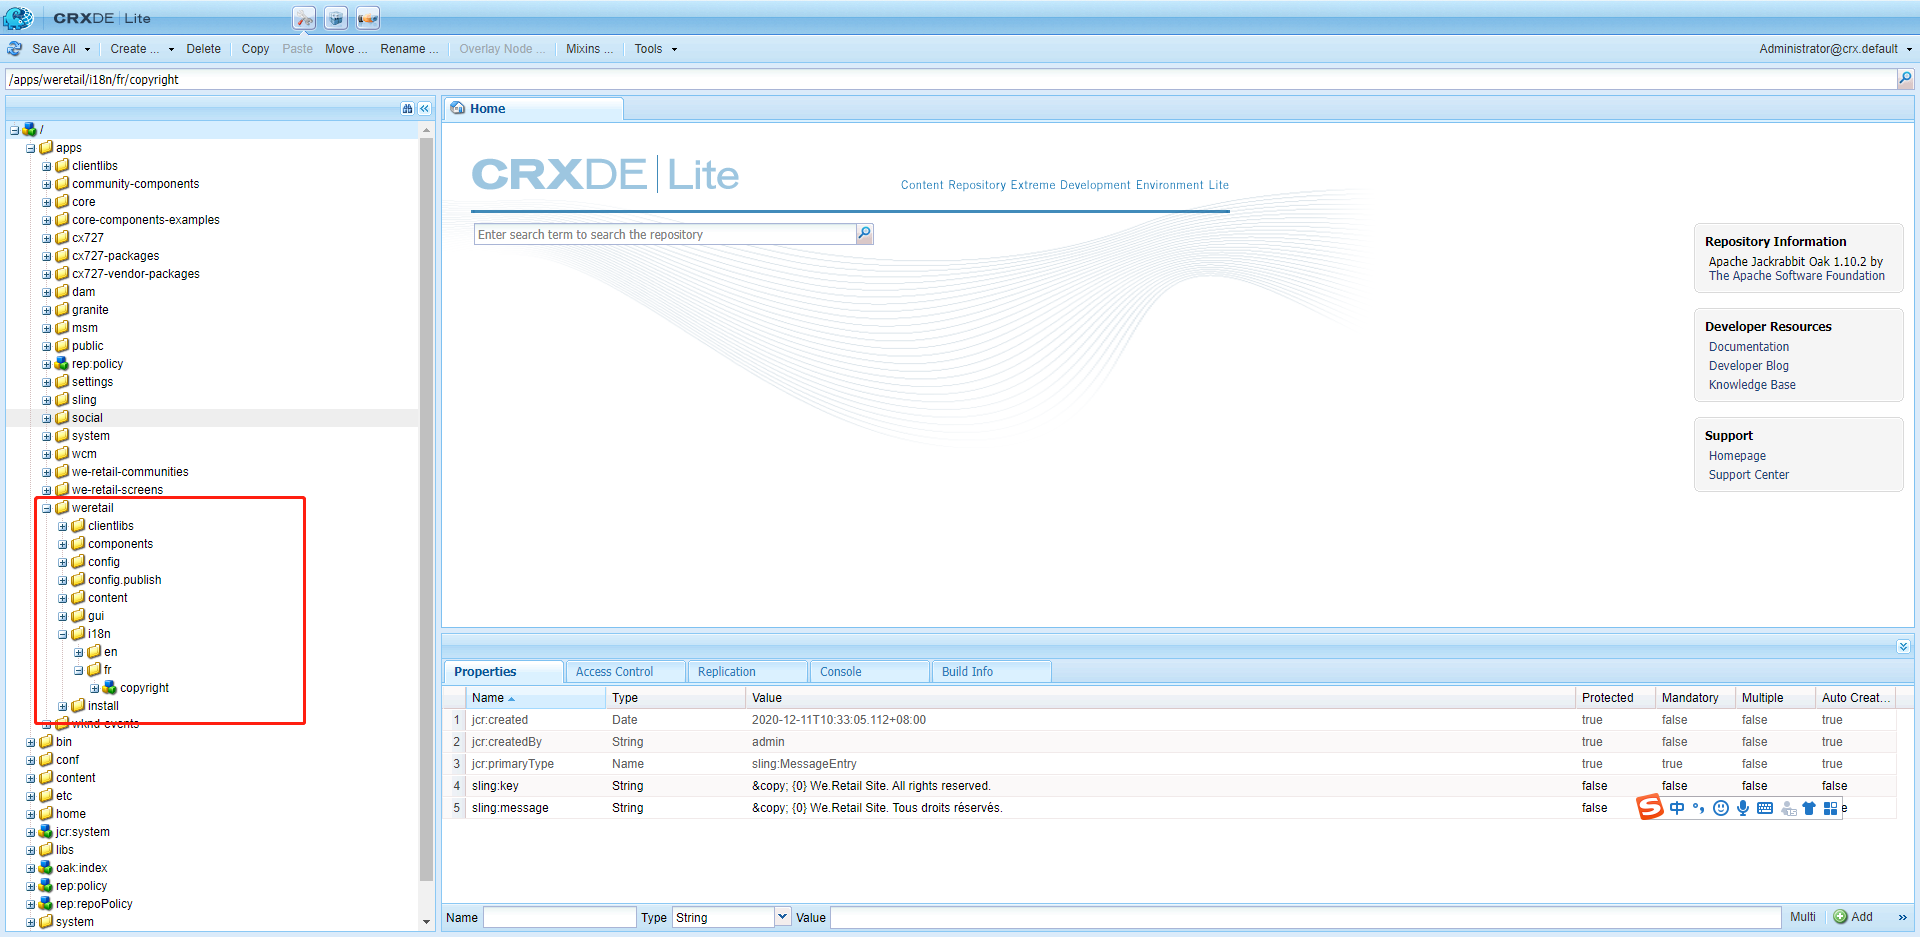Open the Knowledge Base link

point(1752,385)
